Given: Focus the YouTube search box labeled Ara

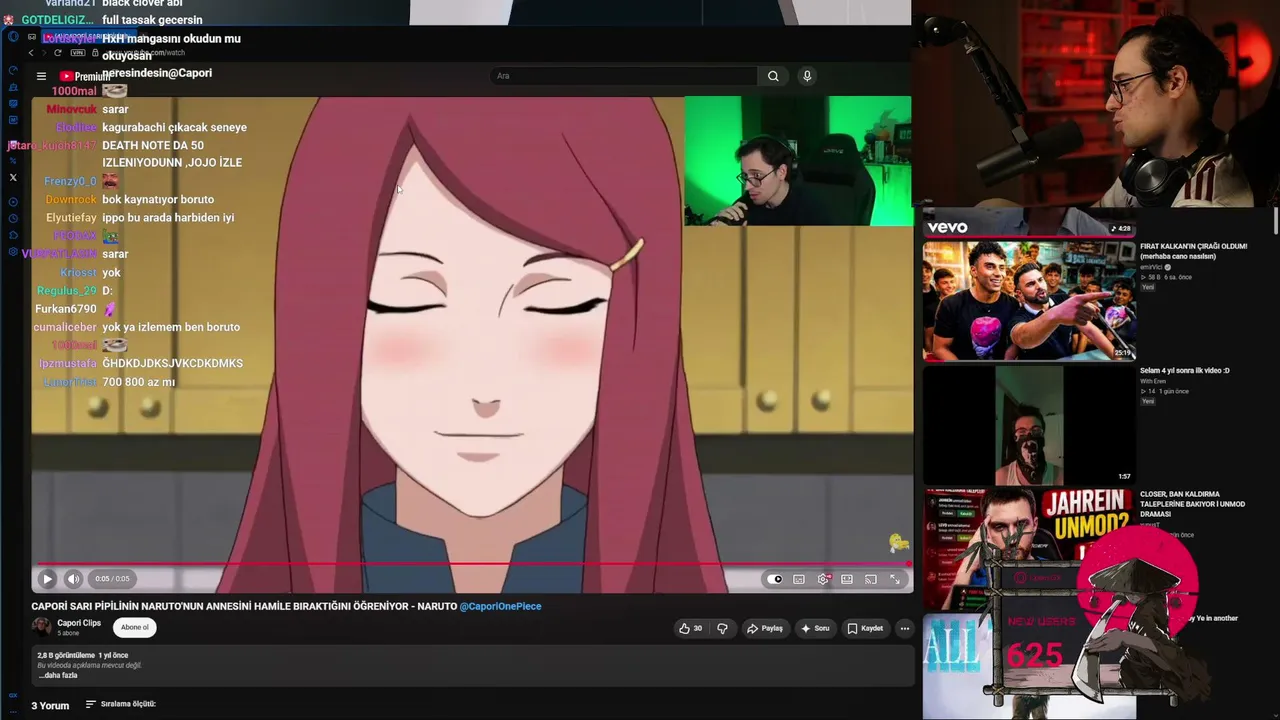Looking at the screenshot, I should point(624,76).
